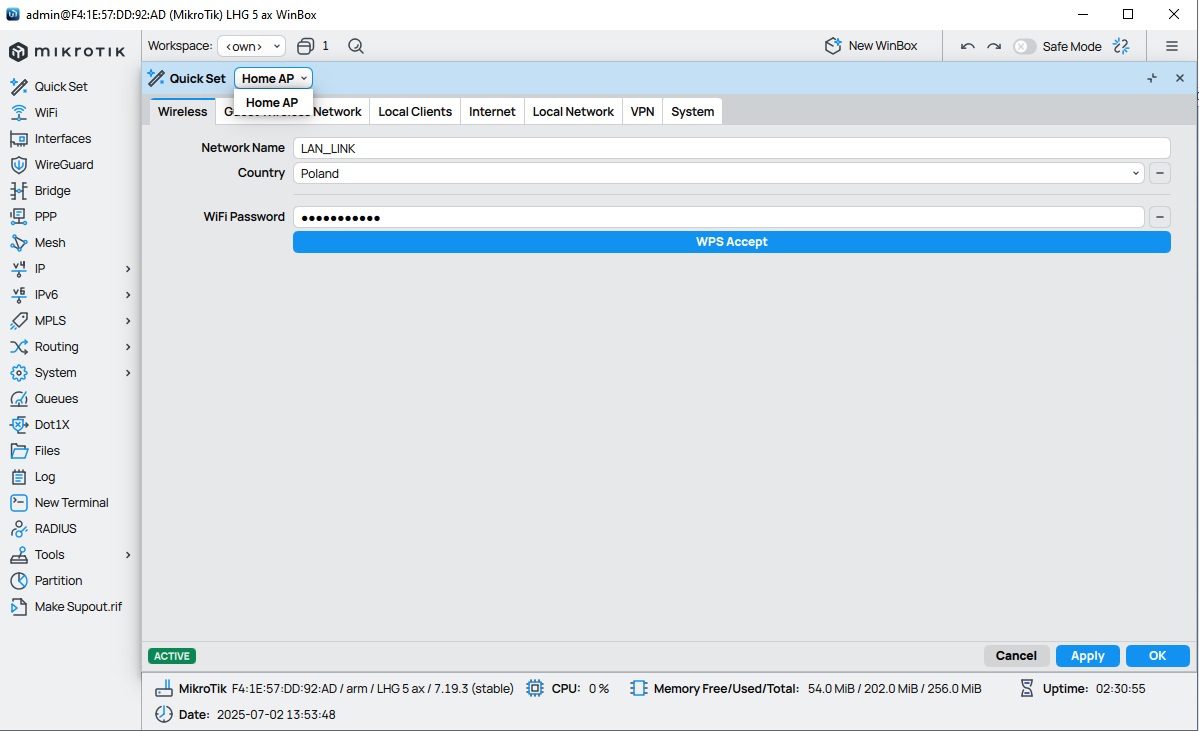Screen dimensions: 1199x731
Task: Click the CPU status icon
Action: pos(535,688)
